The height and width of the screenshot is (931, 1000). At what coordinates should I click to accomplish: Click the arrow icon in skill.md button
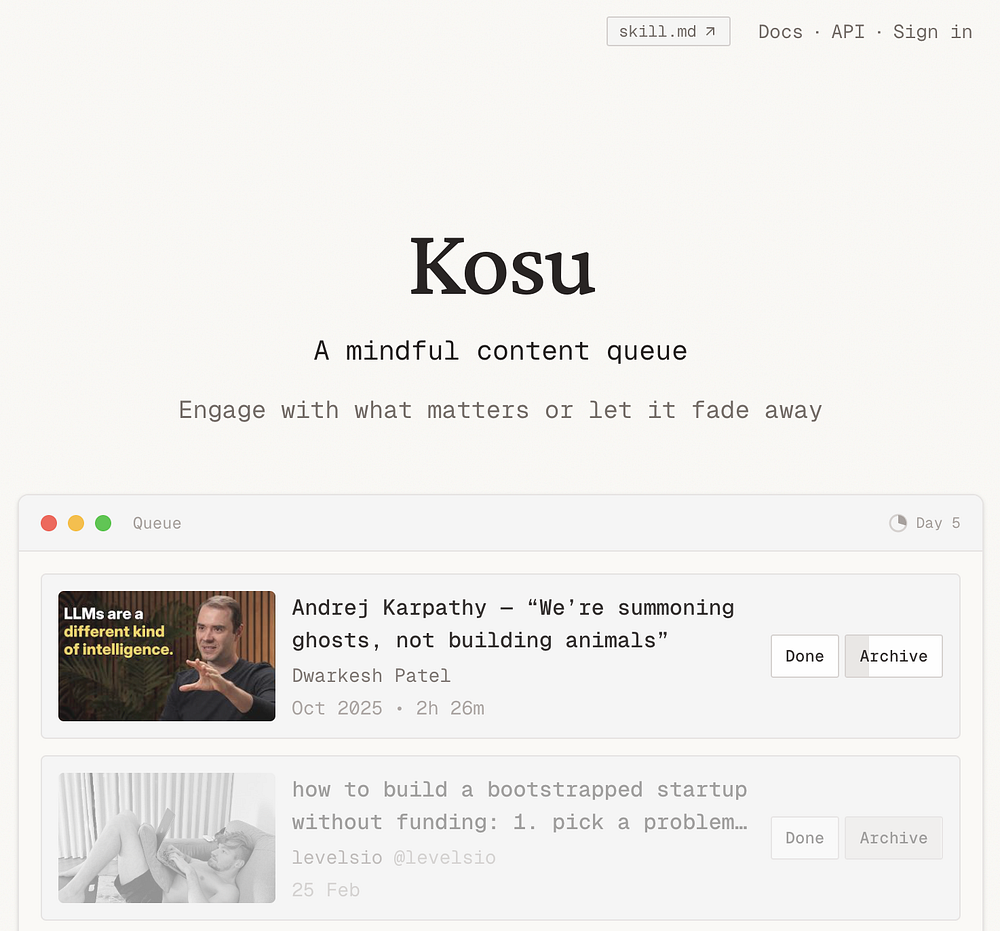710,31
